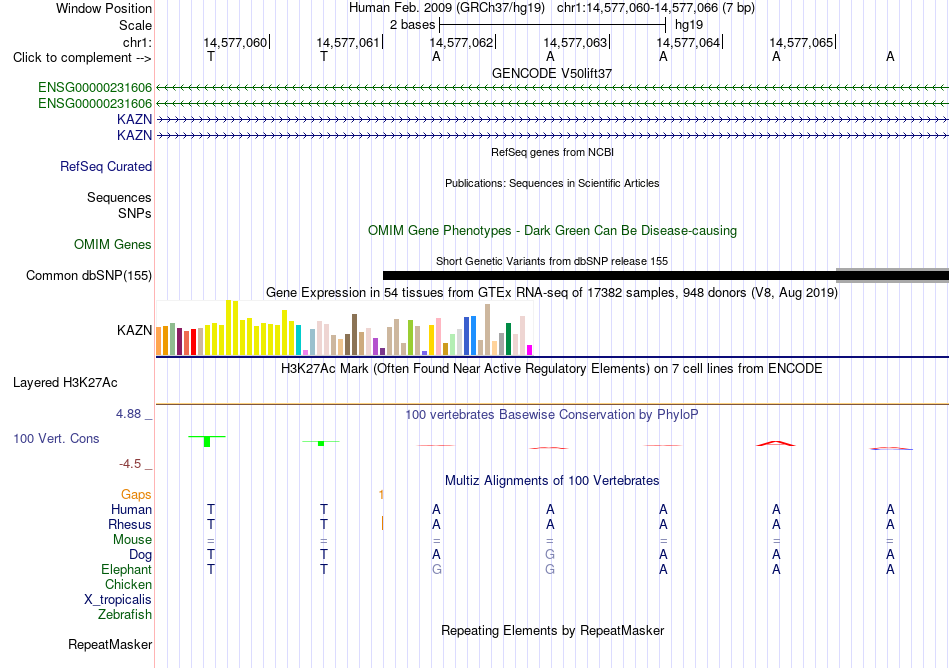Click the Human Feb. 2009 (GRCh37/hg19) text
The height and width of the screenshot is (668, 950).
tap(447, 8)
